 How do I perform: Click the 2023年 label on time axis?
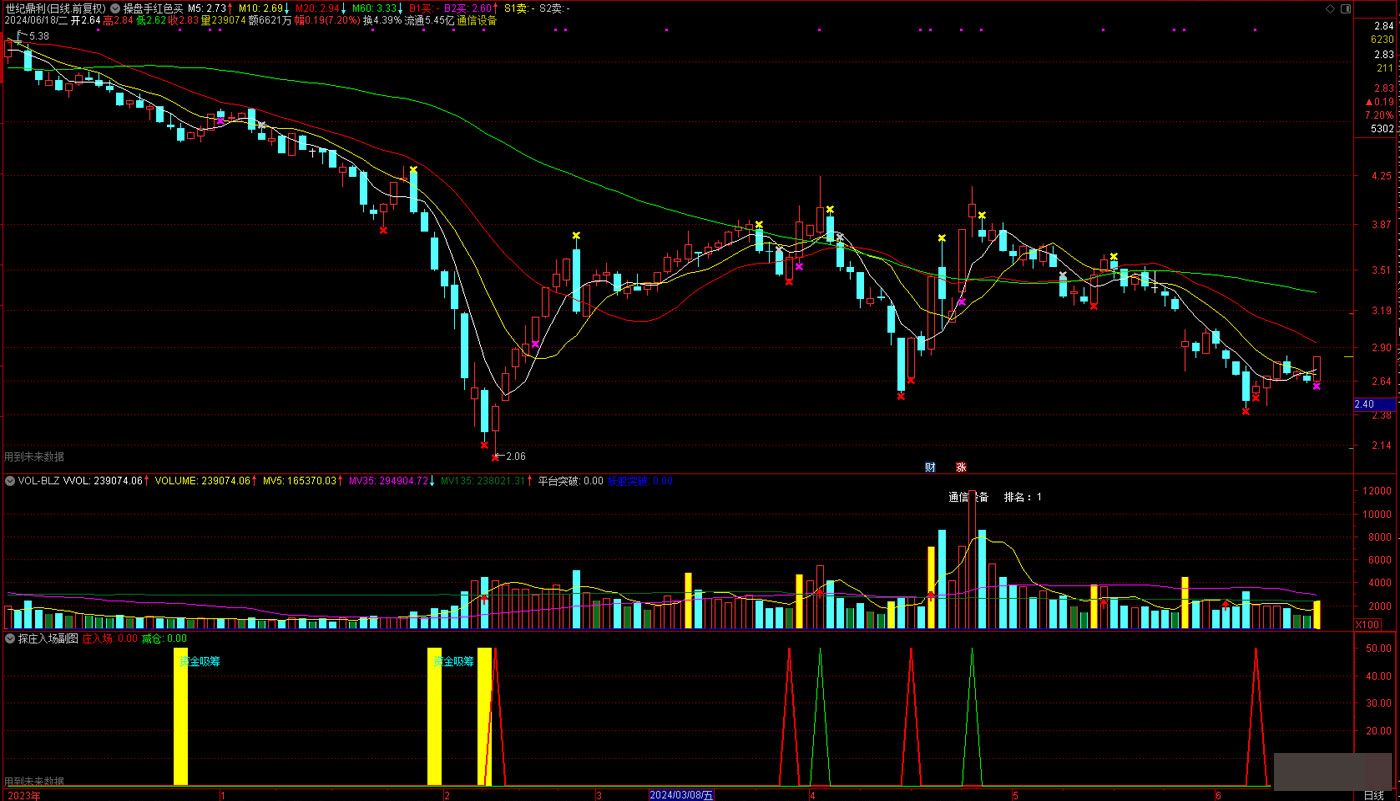click(x=22, y=796)
